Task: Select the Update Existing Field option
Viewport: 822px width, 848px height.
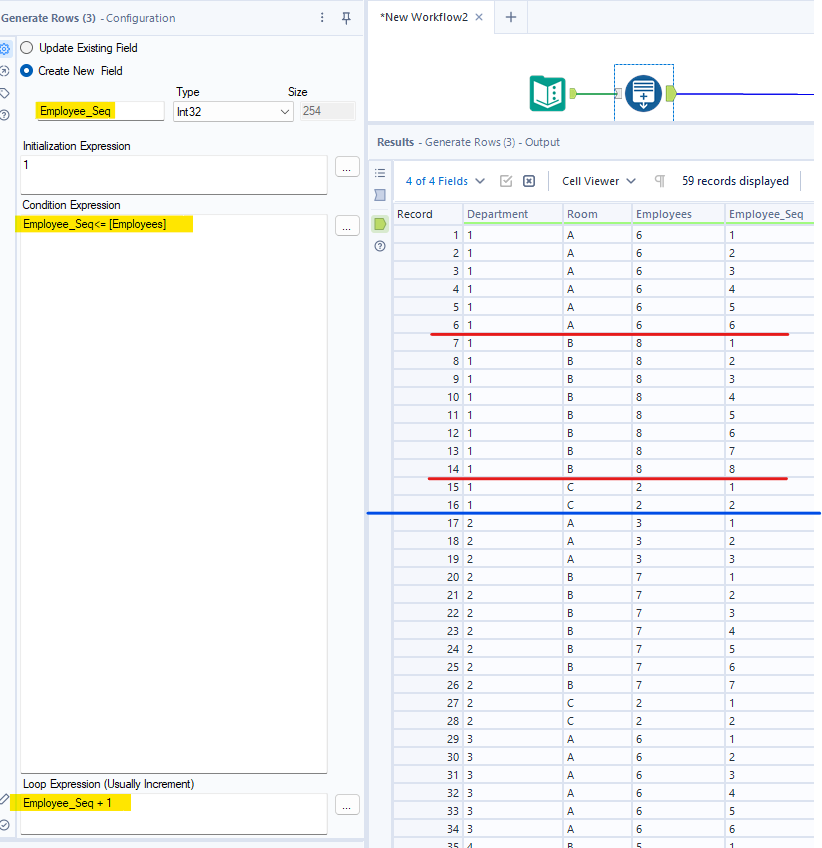Action: click(x=27, y=48)
